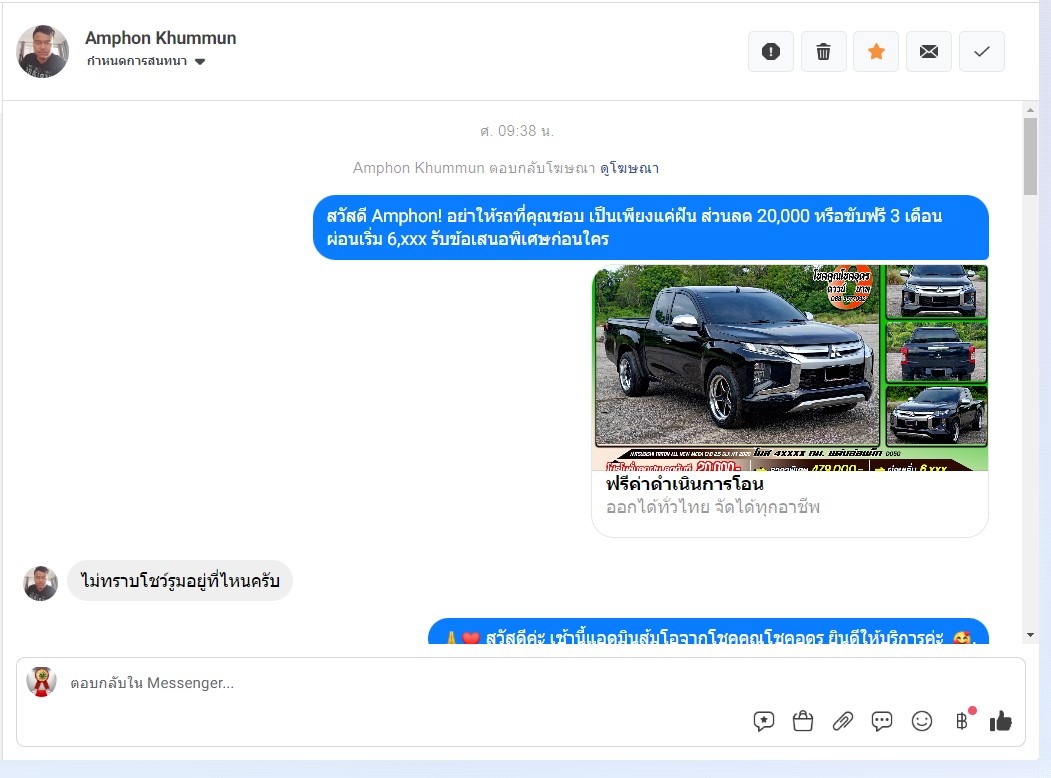The width and height of the screenshot is (1051, 778).
Task: Send a thumbs-up like
Action: [x=1001, y=721]
